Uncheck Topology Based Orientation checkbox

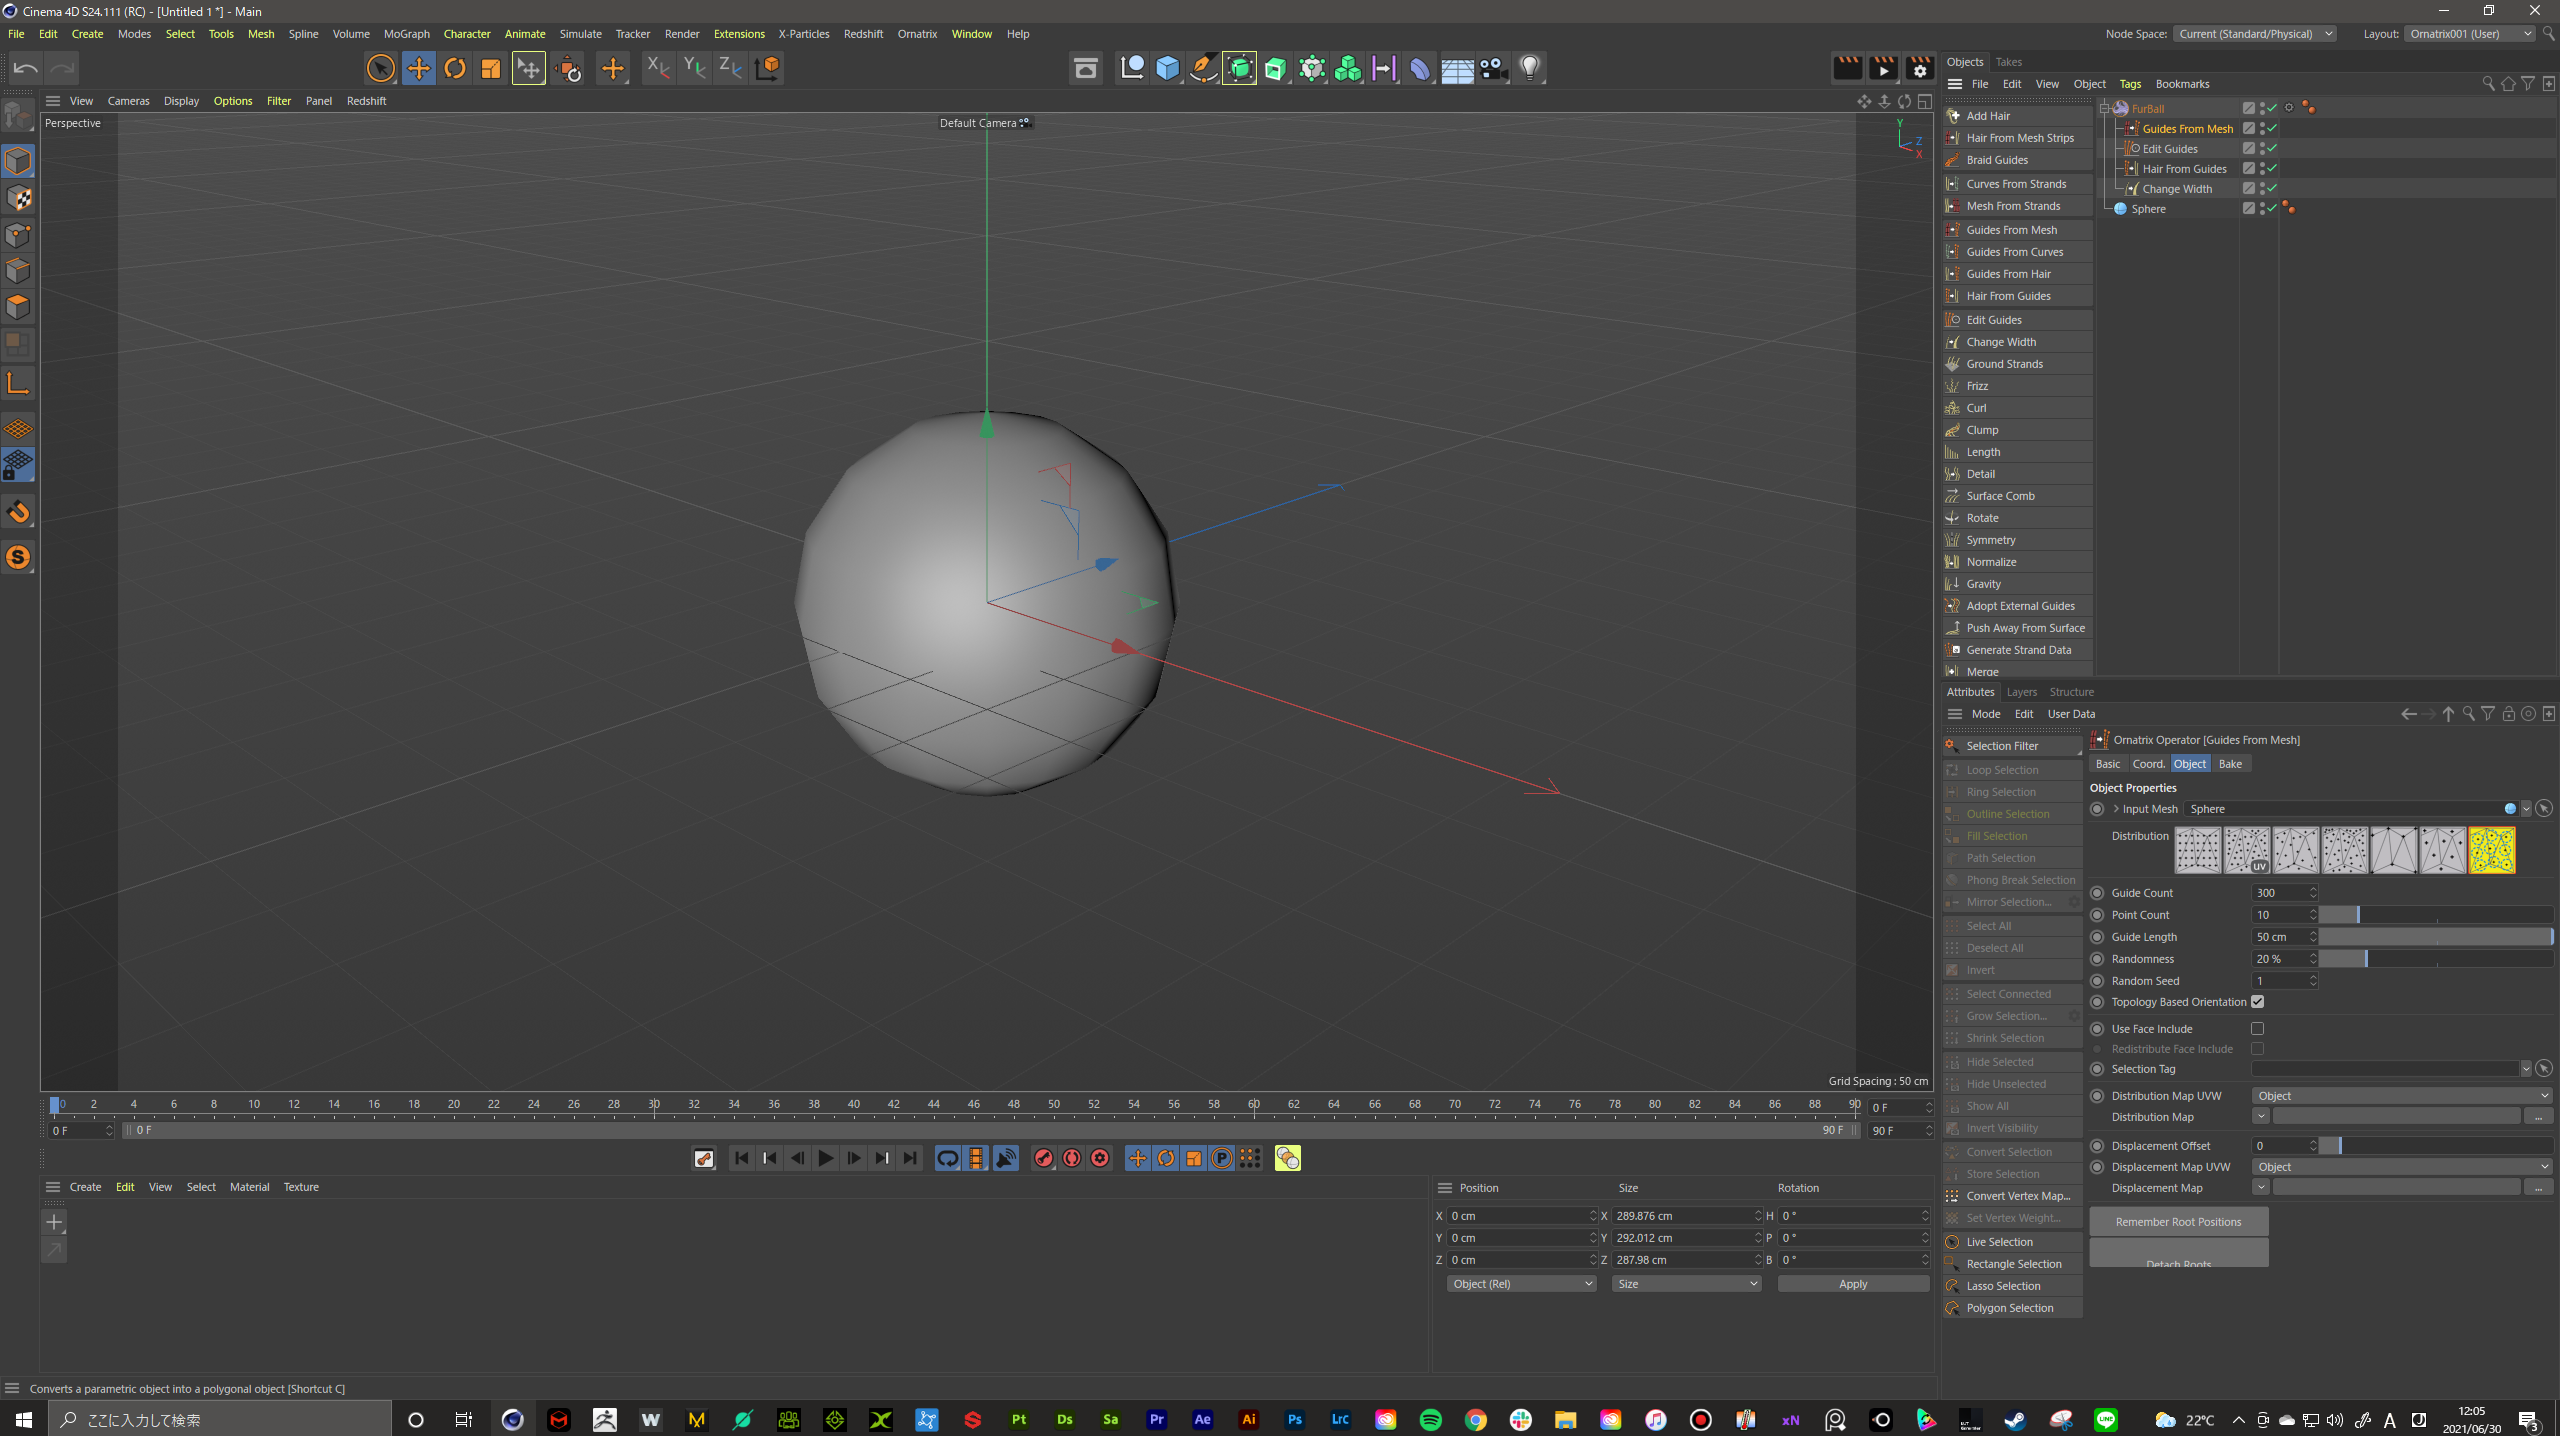(2257, 1002)
